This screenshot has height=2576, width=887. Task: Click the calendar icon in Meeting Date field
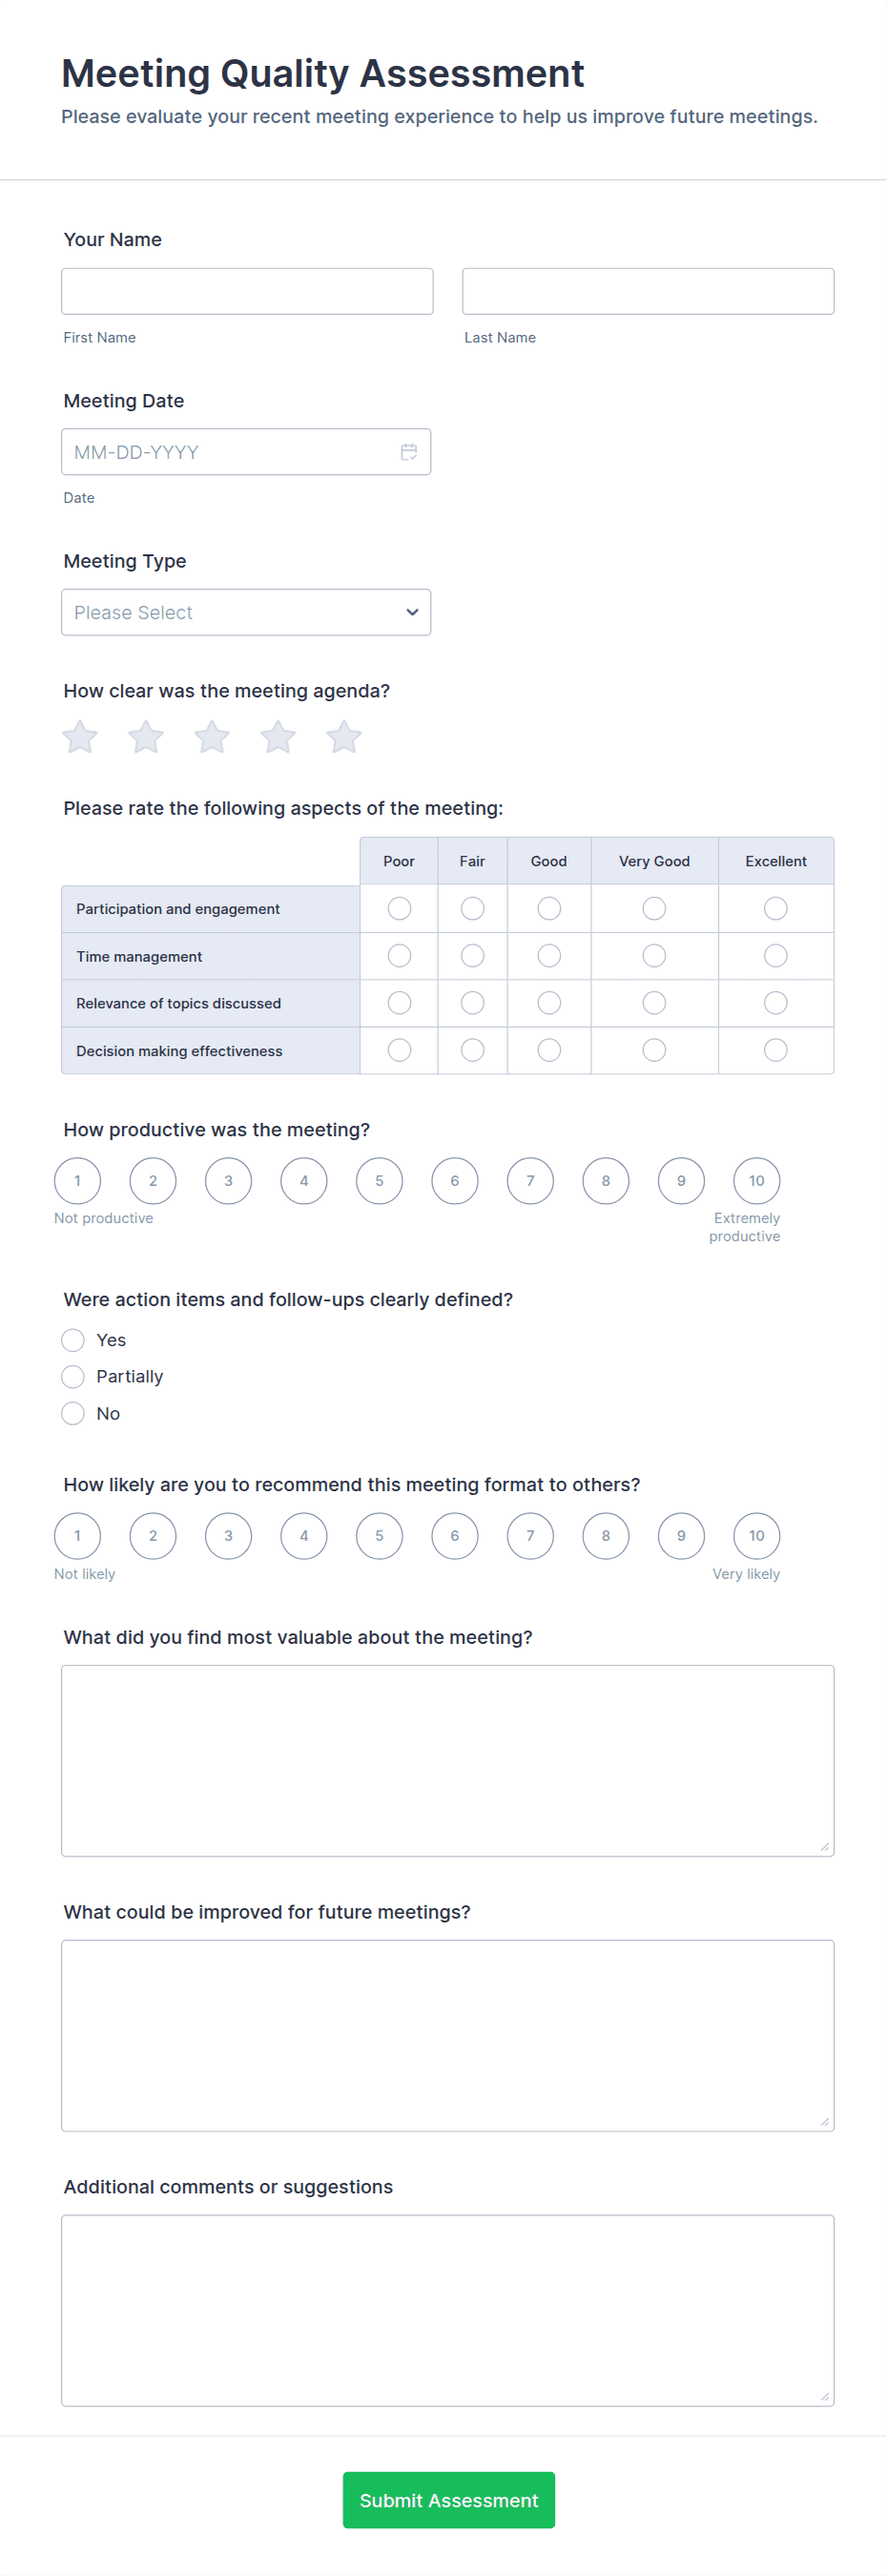coord(409,452)
